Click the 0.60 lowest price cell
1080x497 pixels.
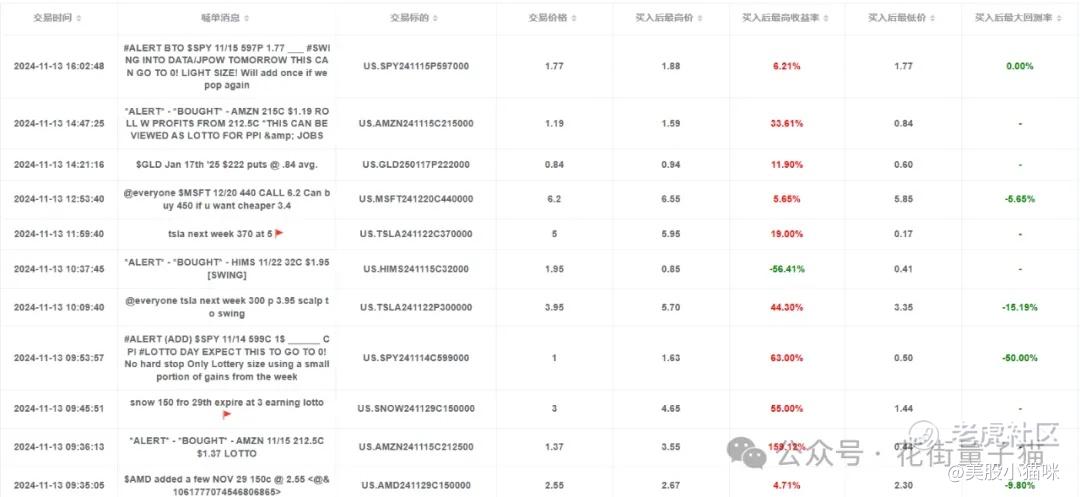(x=903, y=165)
